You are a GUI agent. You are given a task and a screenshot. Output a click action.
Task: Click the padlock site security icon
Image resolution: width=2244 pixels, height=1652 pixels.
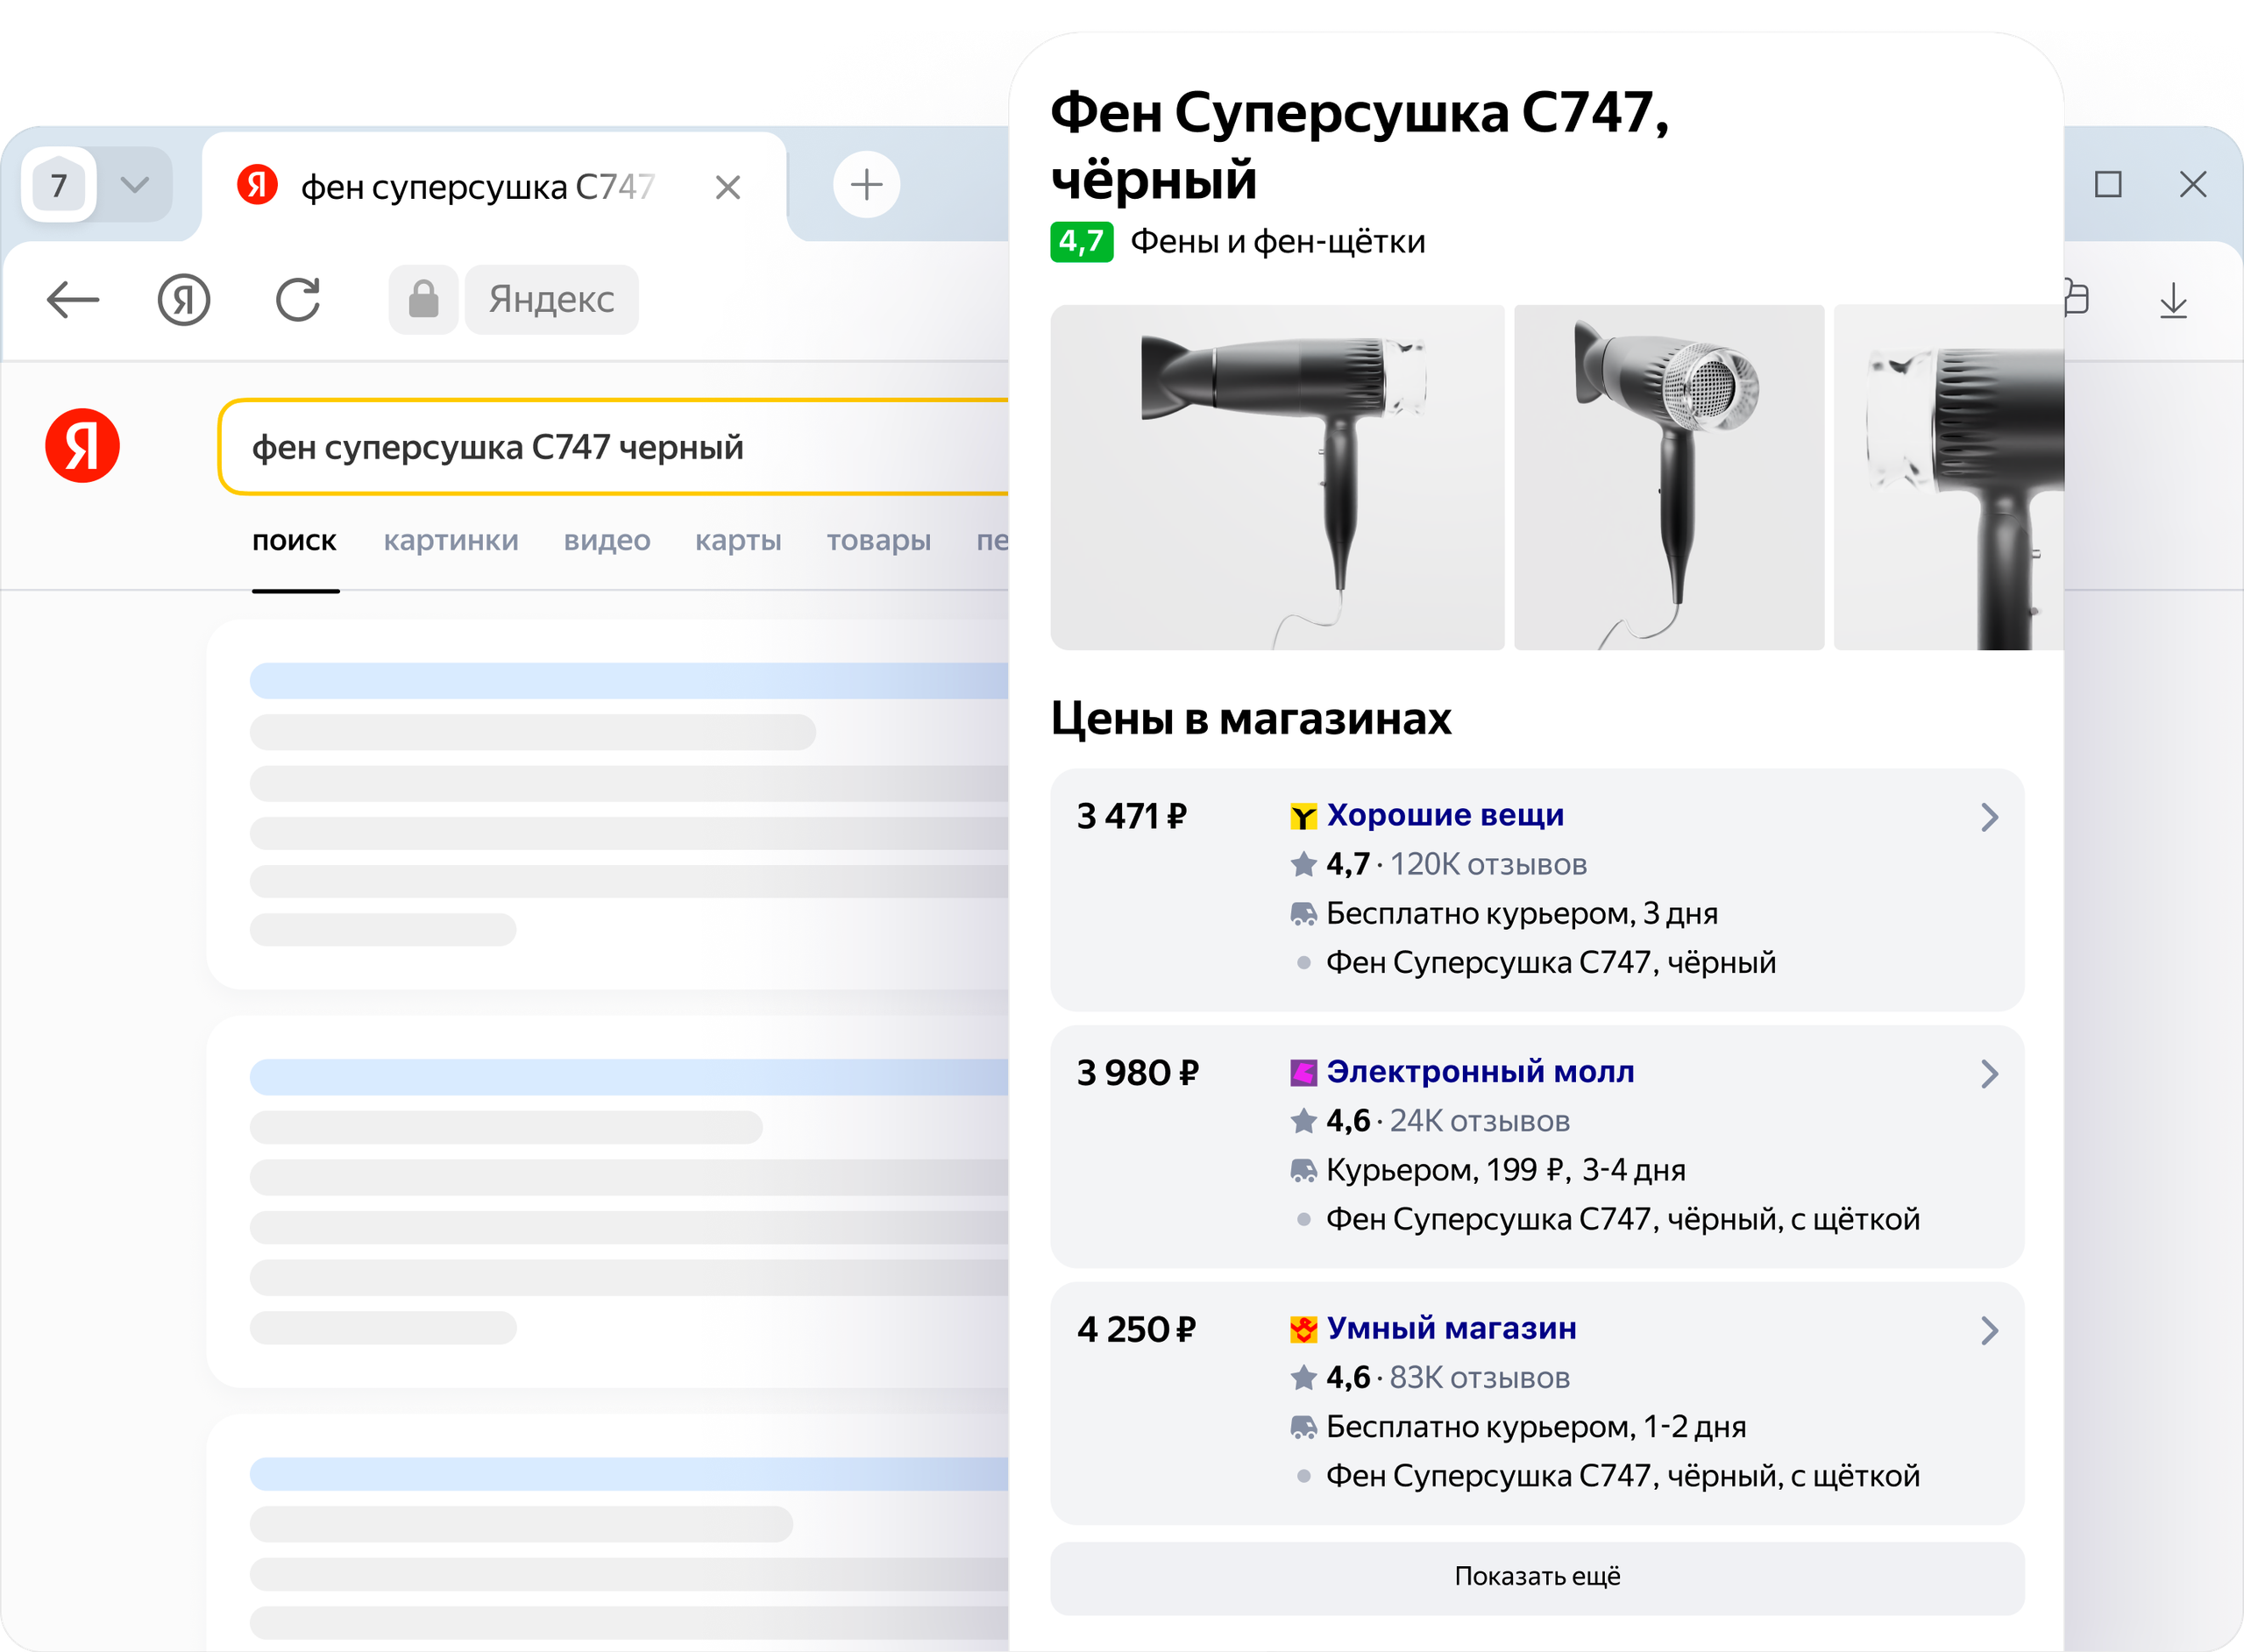tap(423, 299)
